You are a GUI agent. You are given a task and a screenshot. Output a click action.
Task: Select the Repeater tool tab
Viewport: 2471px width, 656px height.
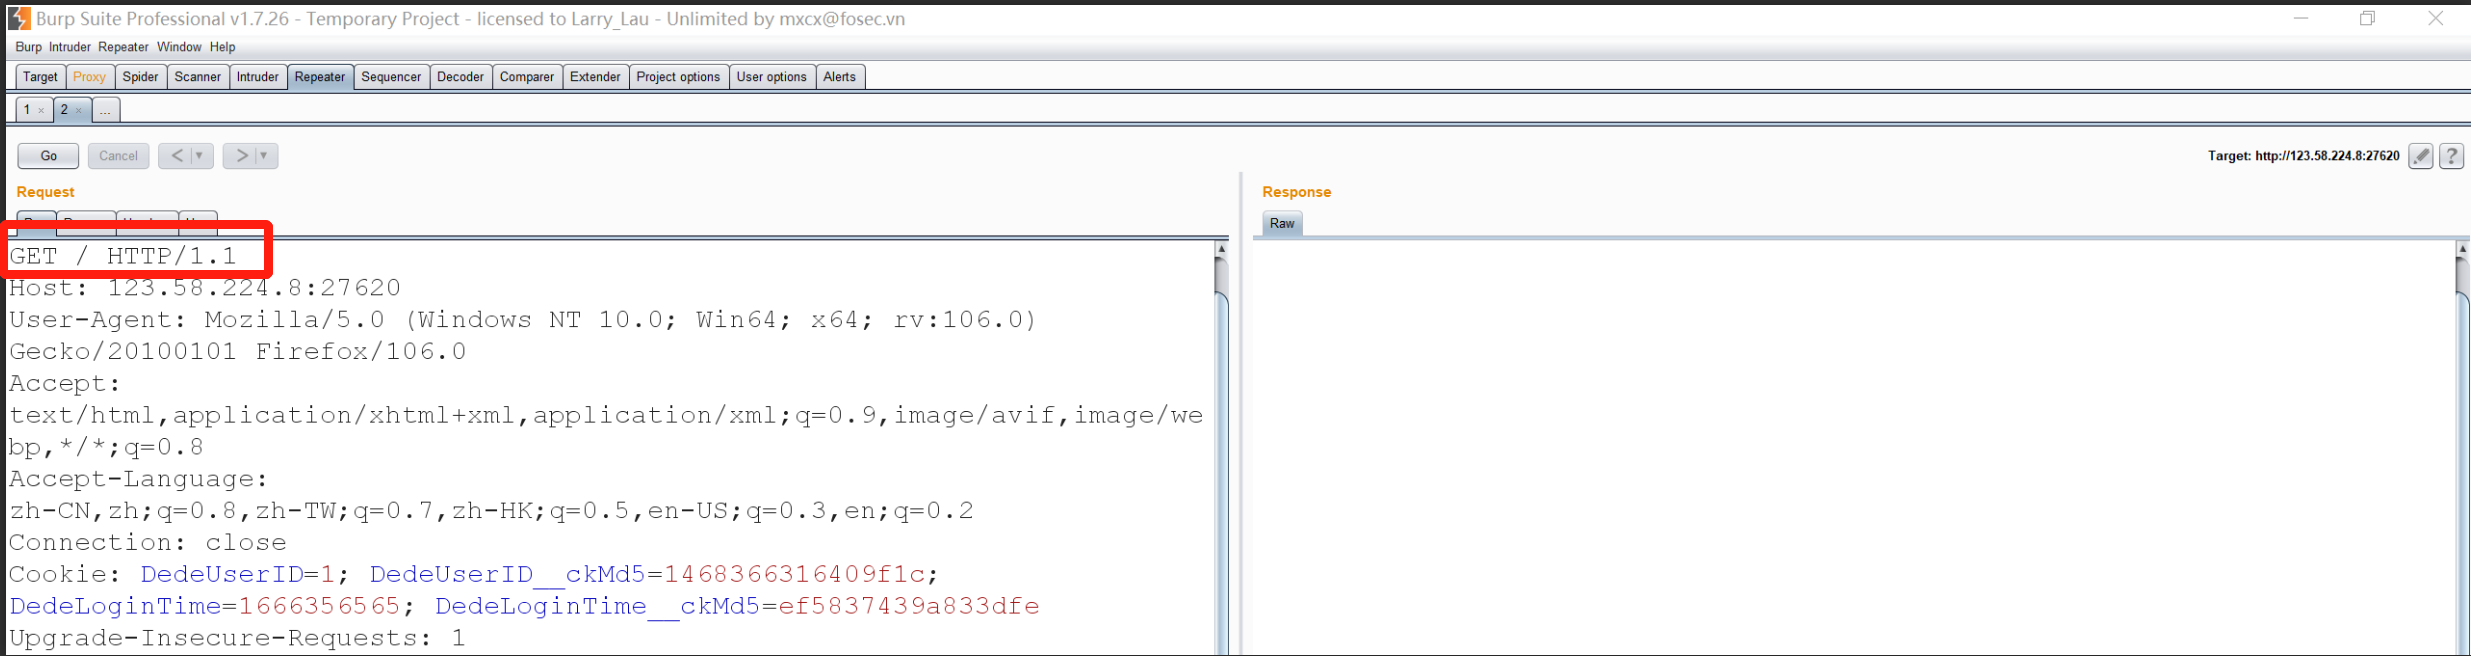point(320,77)
